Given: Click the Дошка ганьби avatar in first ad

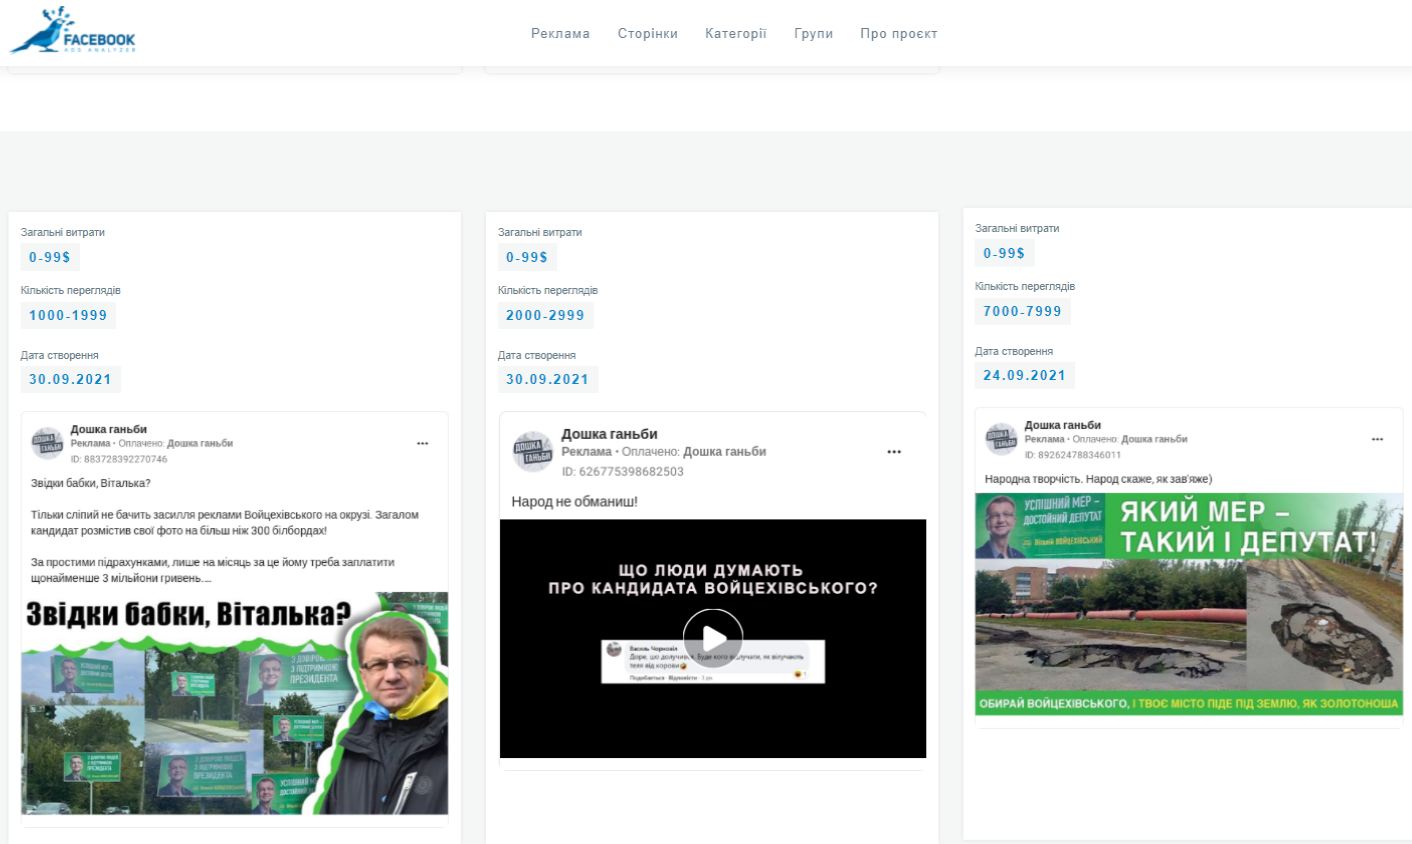Looking at the screenshot, I should point(47,443).
